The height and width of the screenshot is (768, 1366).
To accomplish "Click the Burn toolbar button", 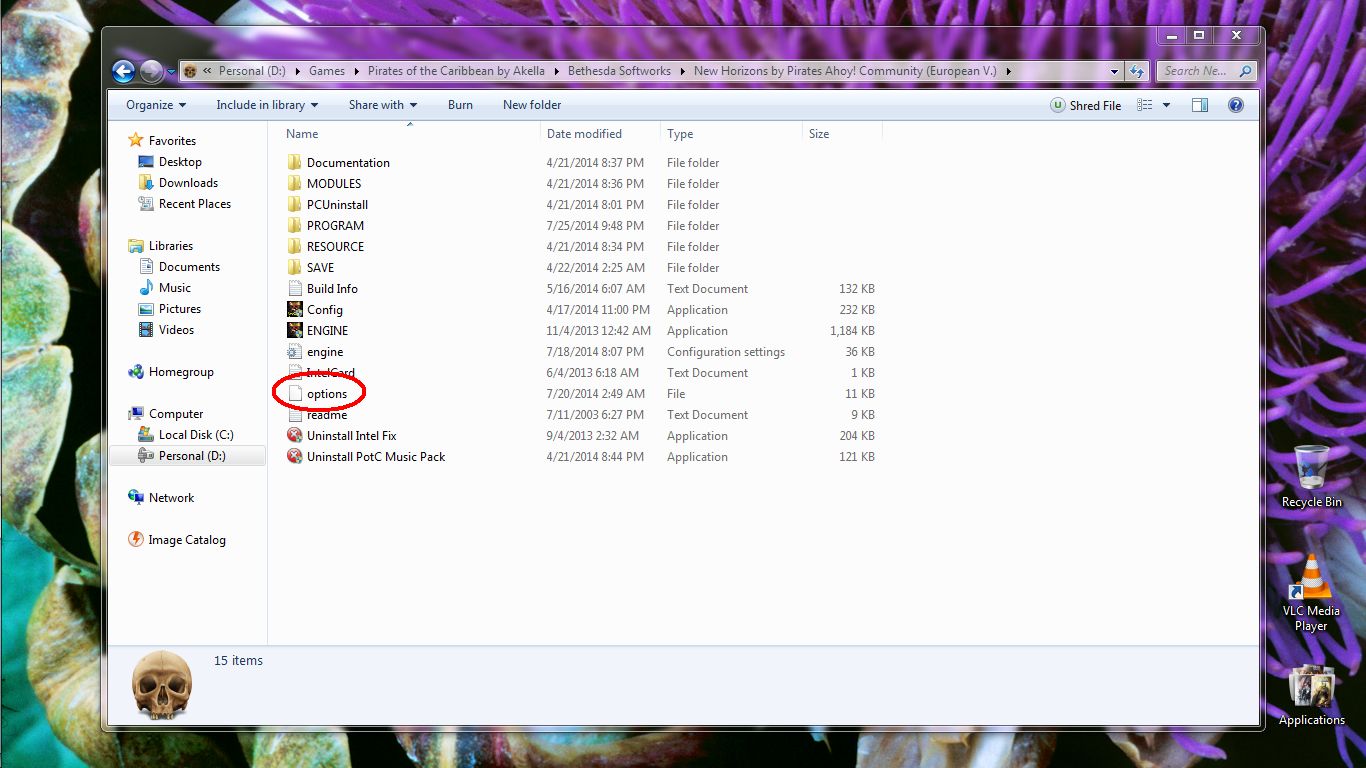I will (x=460, y=105).
